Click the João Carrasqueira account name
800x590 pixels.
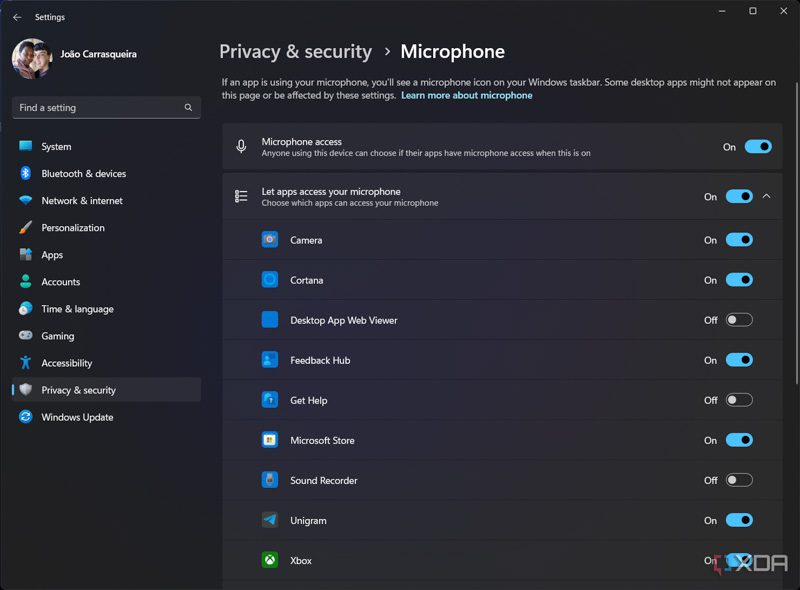pos(98,54)
